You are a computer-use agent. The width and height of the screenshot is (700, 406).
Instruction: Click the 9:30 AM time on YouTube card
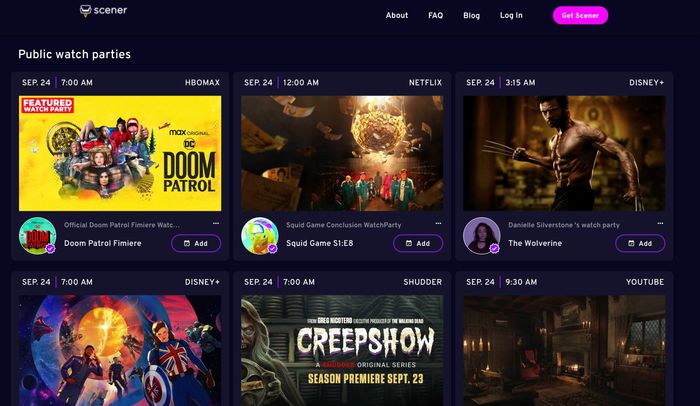(x=521, y=282)
